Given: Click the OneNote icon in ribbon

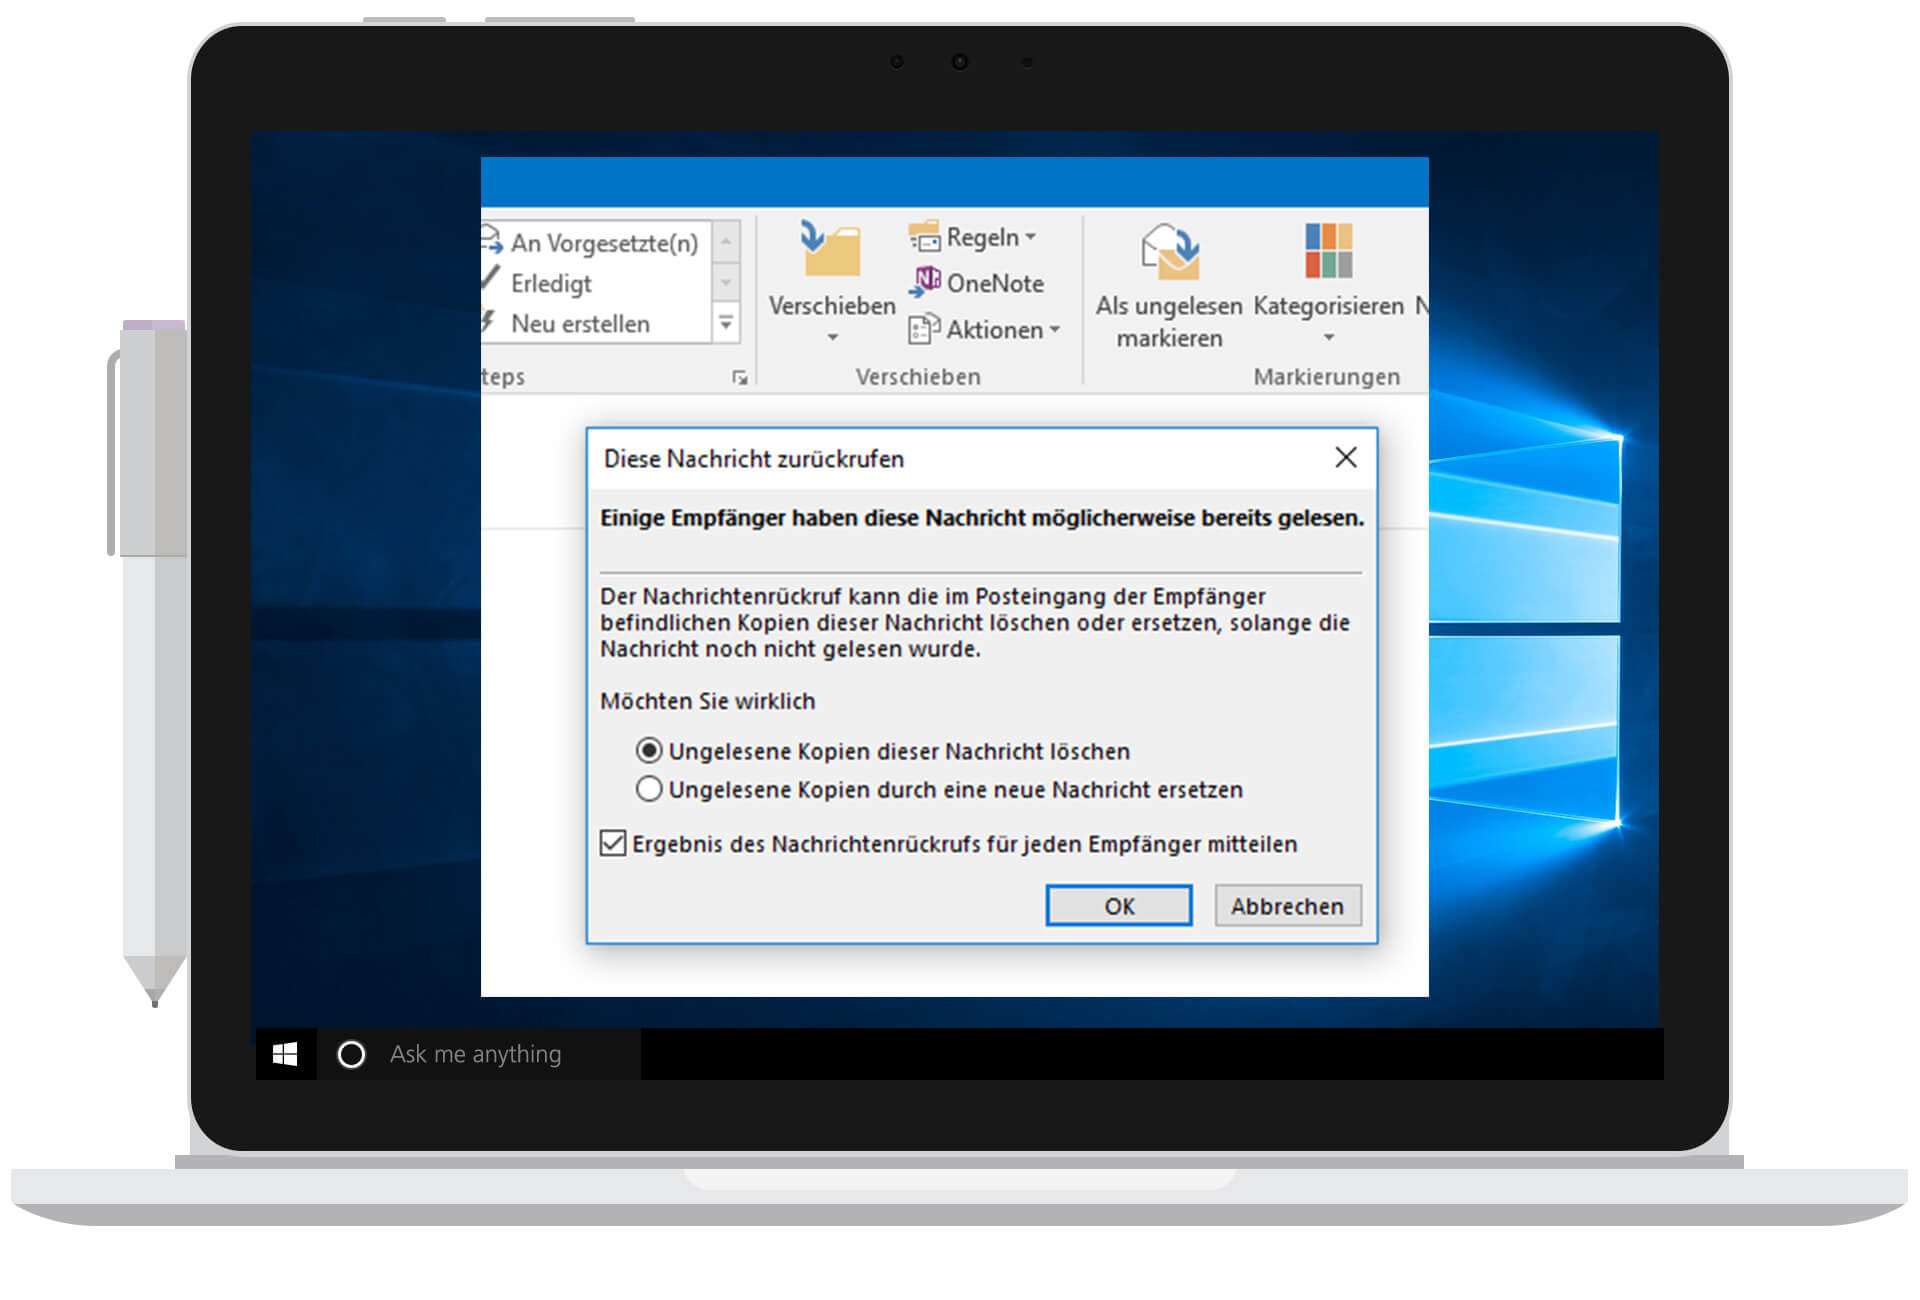Looking at the screenshot, I should click(924, 282).
